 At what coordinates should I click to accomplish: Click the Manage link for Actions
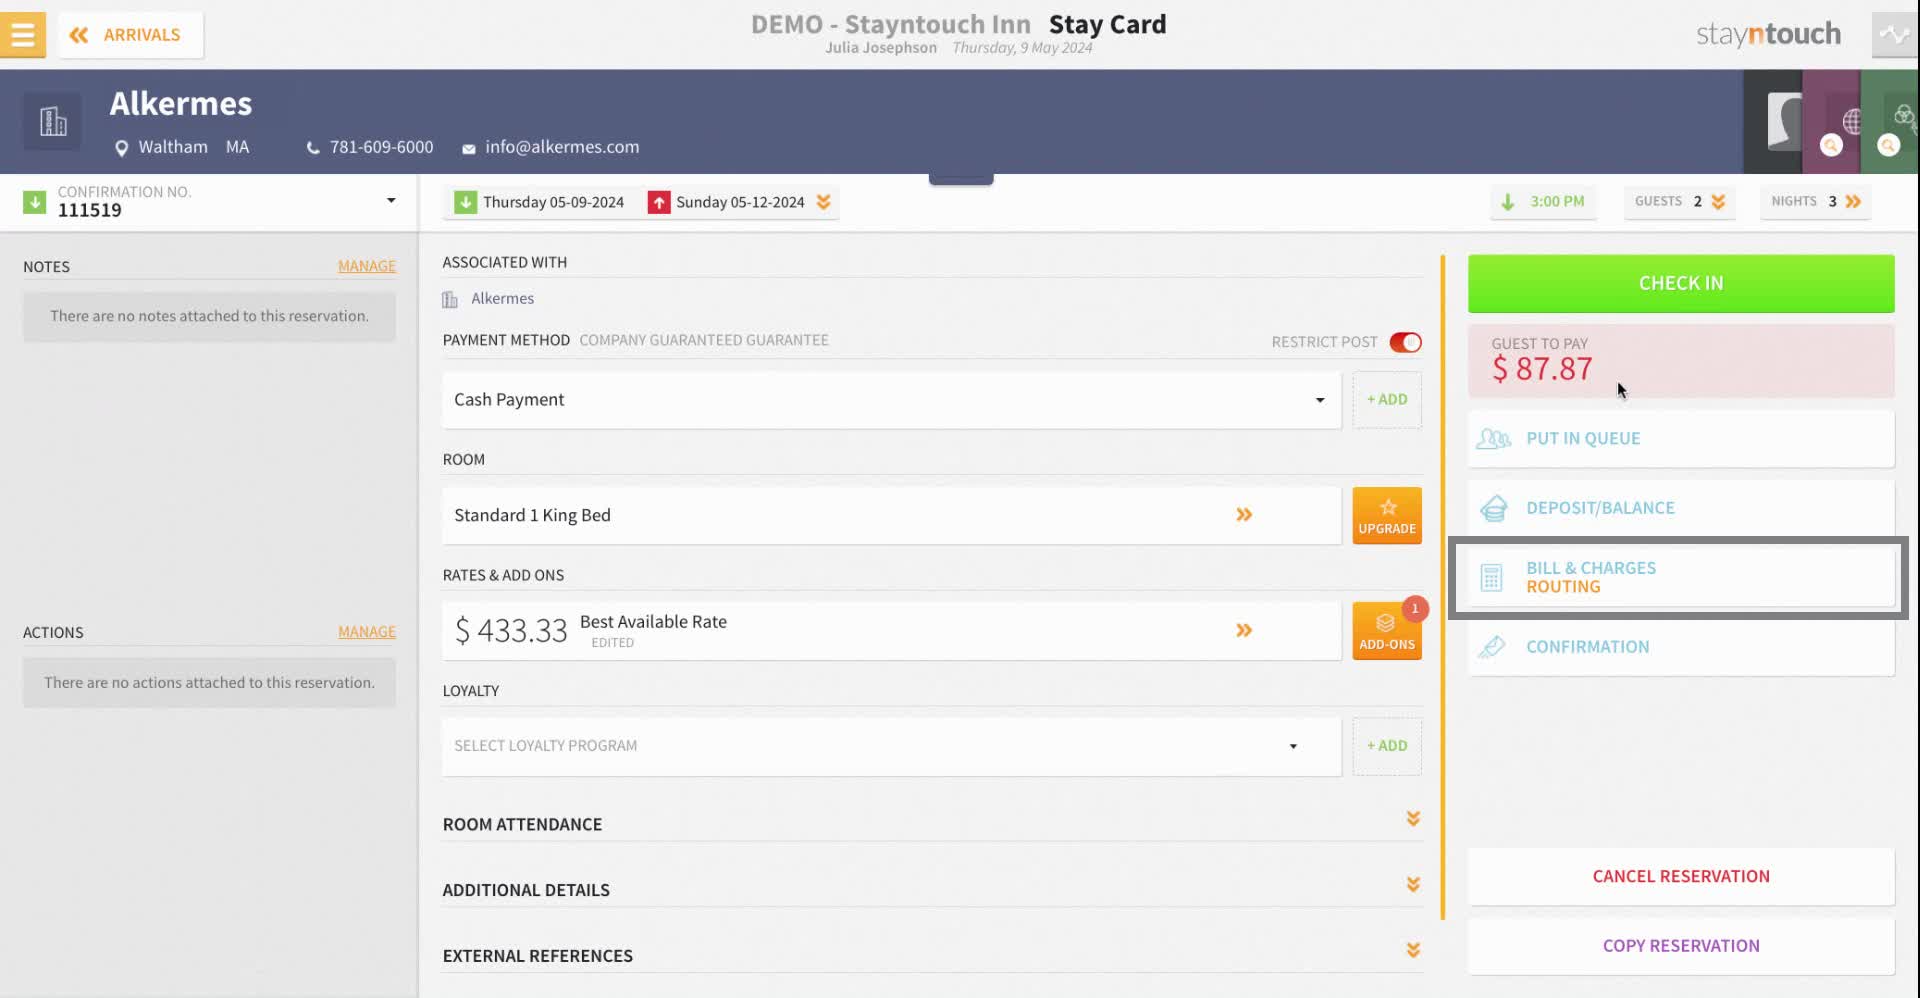pos(367,632)
